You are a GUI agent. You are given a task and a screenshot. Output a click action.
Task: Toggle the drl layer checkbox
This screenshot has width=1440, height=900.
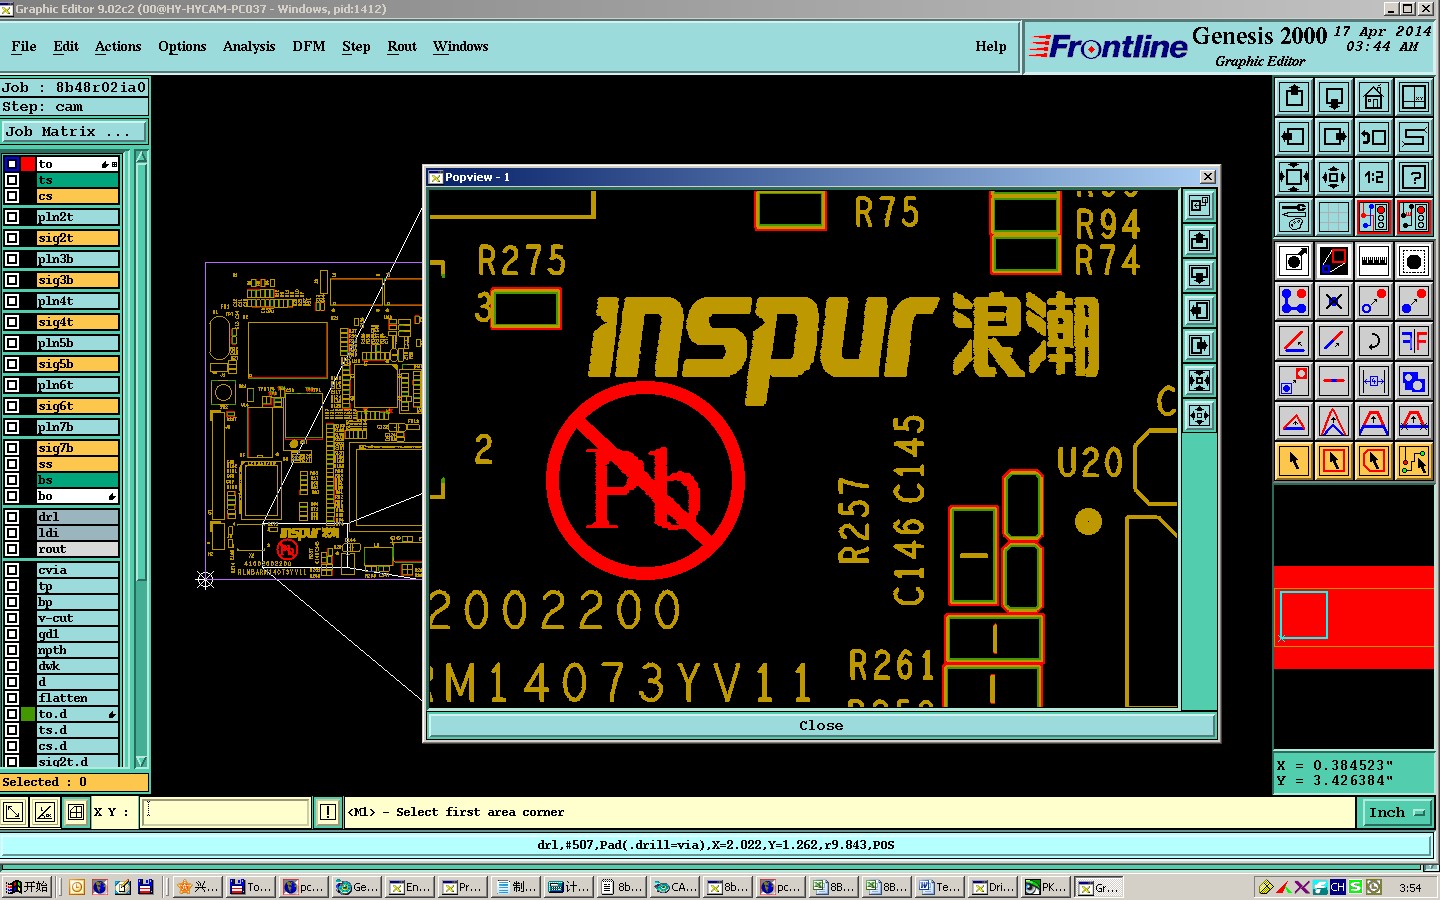tap(12, 517)
